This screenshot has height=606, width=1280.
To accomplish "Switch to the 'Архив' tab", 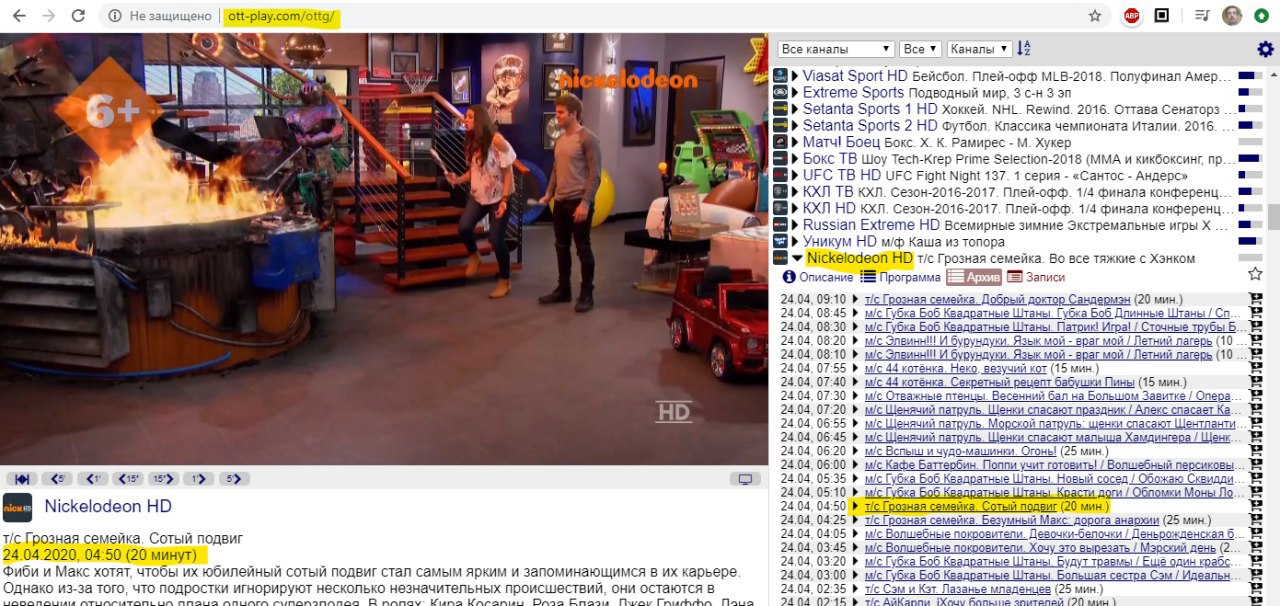I will (974, 277).
